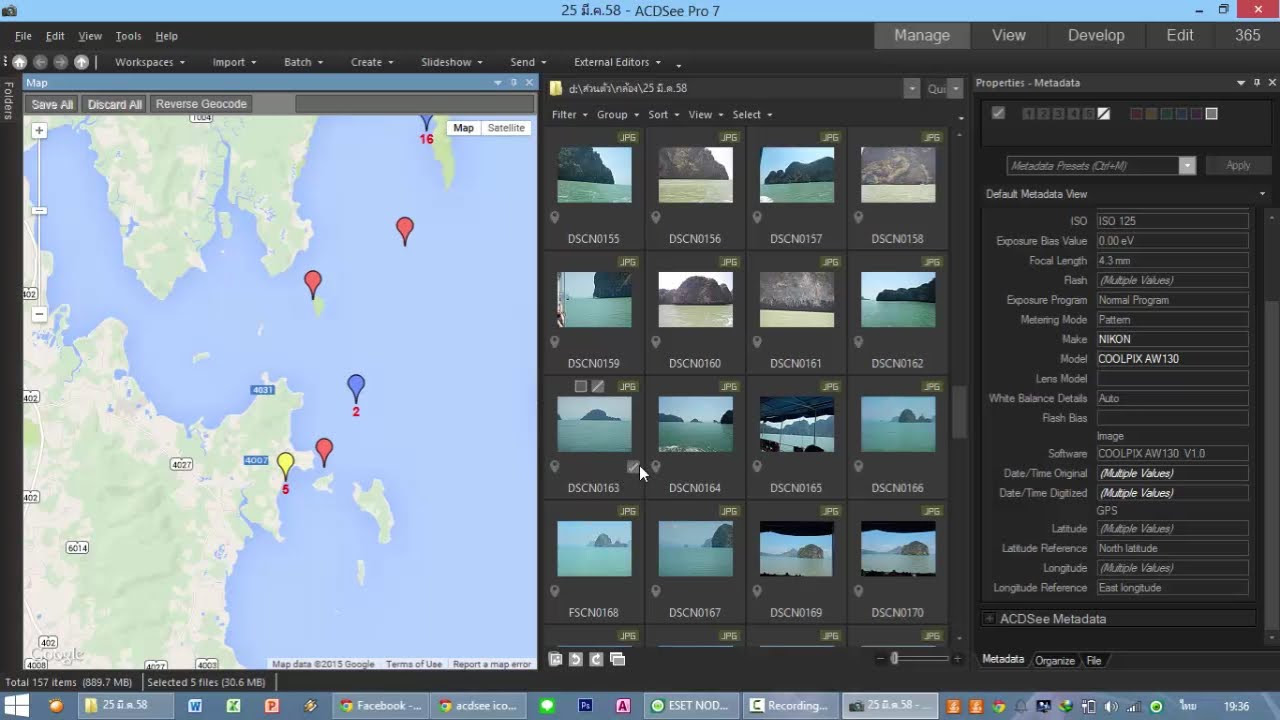Image resolution: width=1280 pixels, height=720 pixels.
Task: Select the blue map pin 2
Action: pyautogui.click(x=356, y=389)
